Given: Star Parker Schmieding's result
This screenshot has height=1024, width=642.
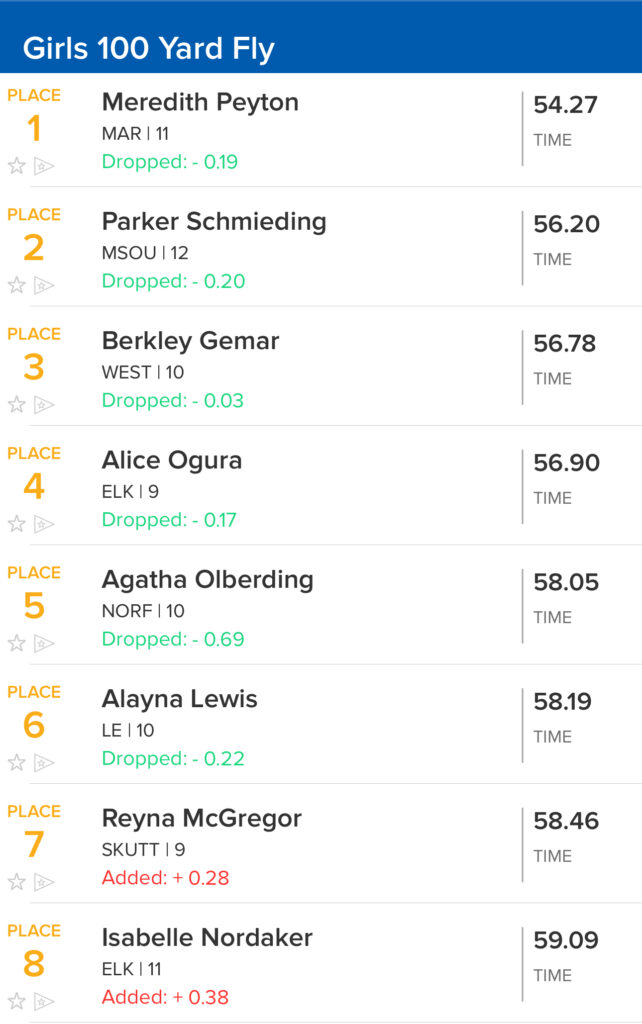Looking at the screenshot, I should (x=16, y=285).
